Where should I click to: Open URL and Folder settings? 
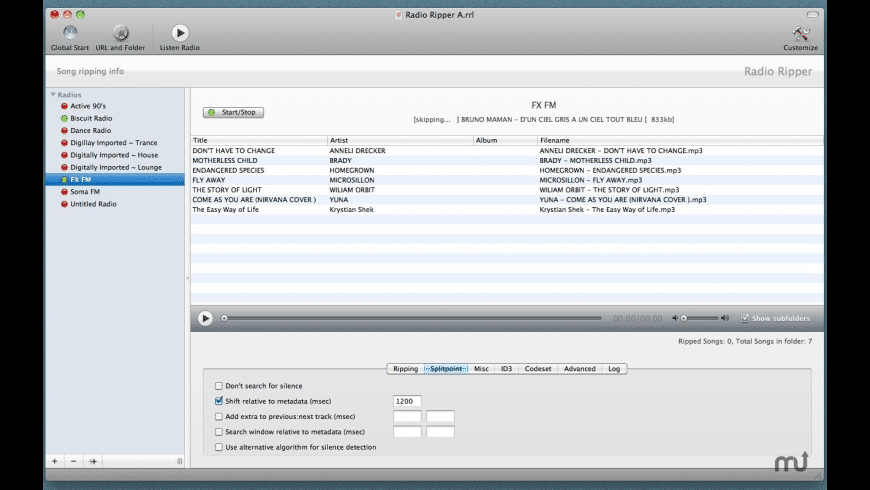point(121,33)
